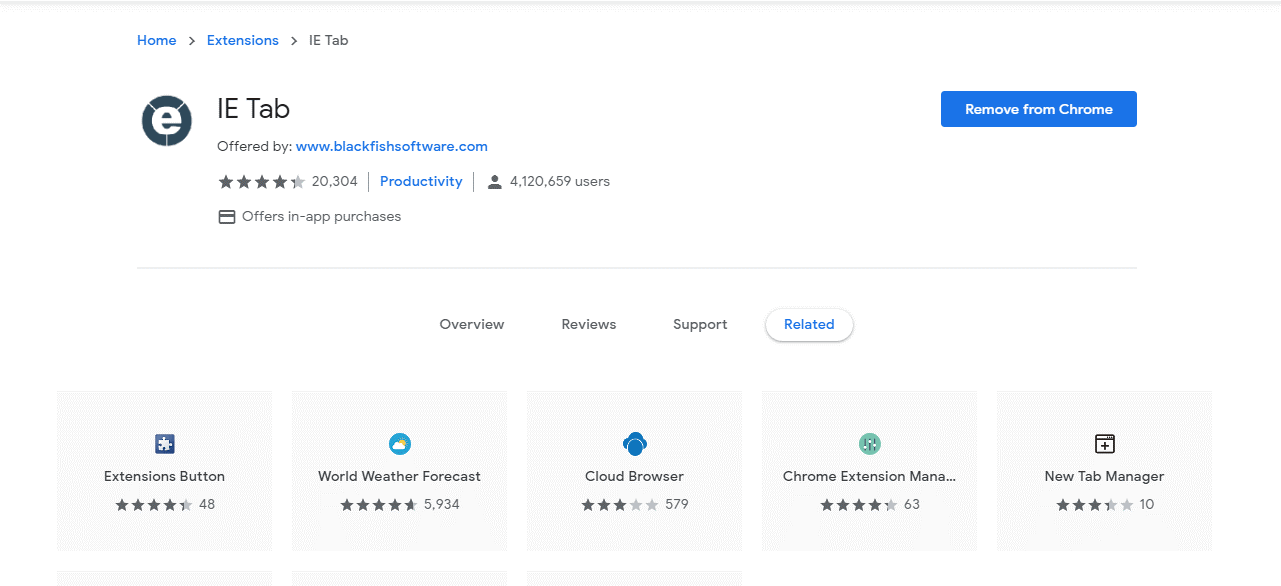Click the Remove from Chrome button
This screenshot has width=1281, height=586.
click(x=1039, y=109)
